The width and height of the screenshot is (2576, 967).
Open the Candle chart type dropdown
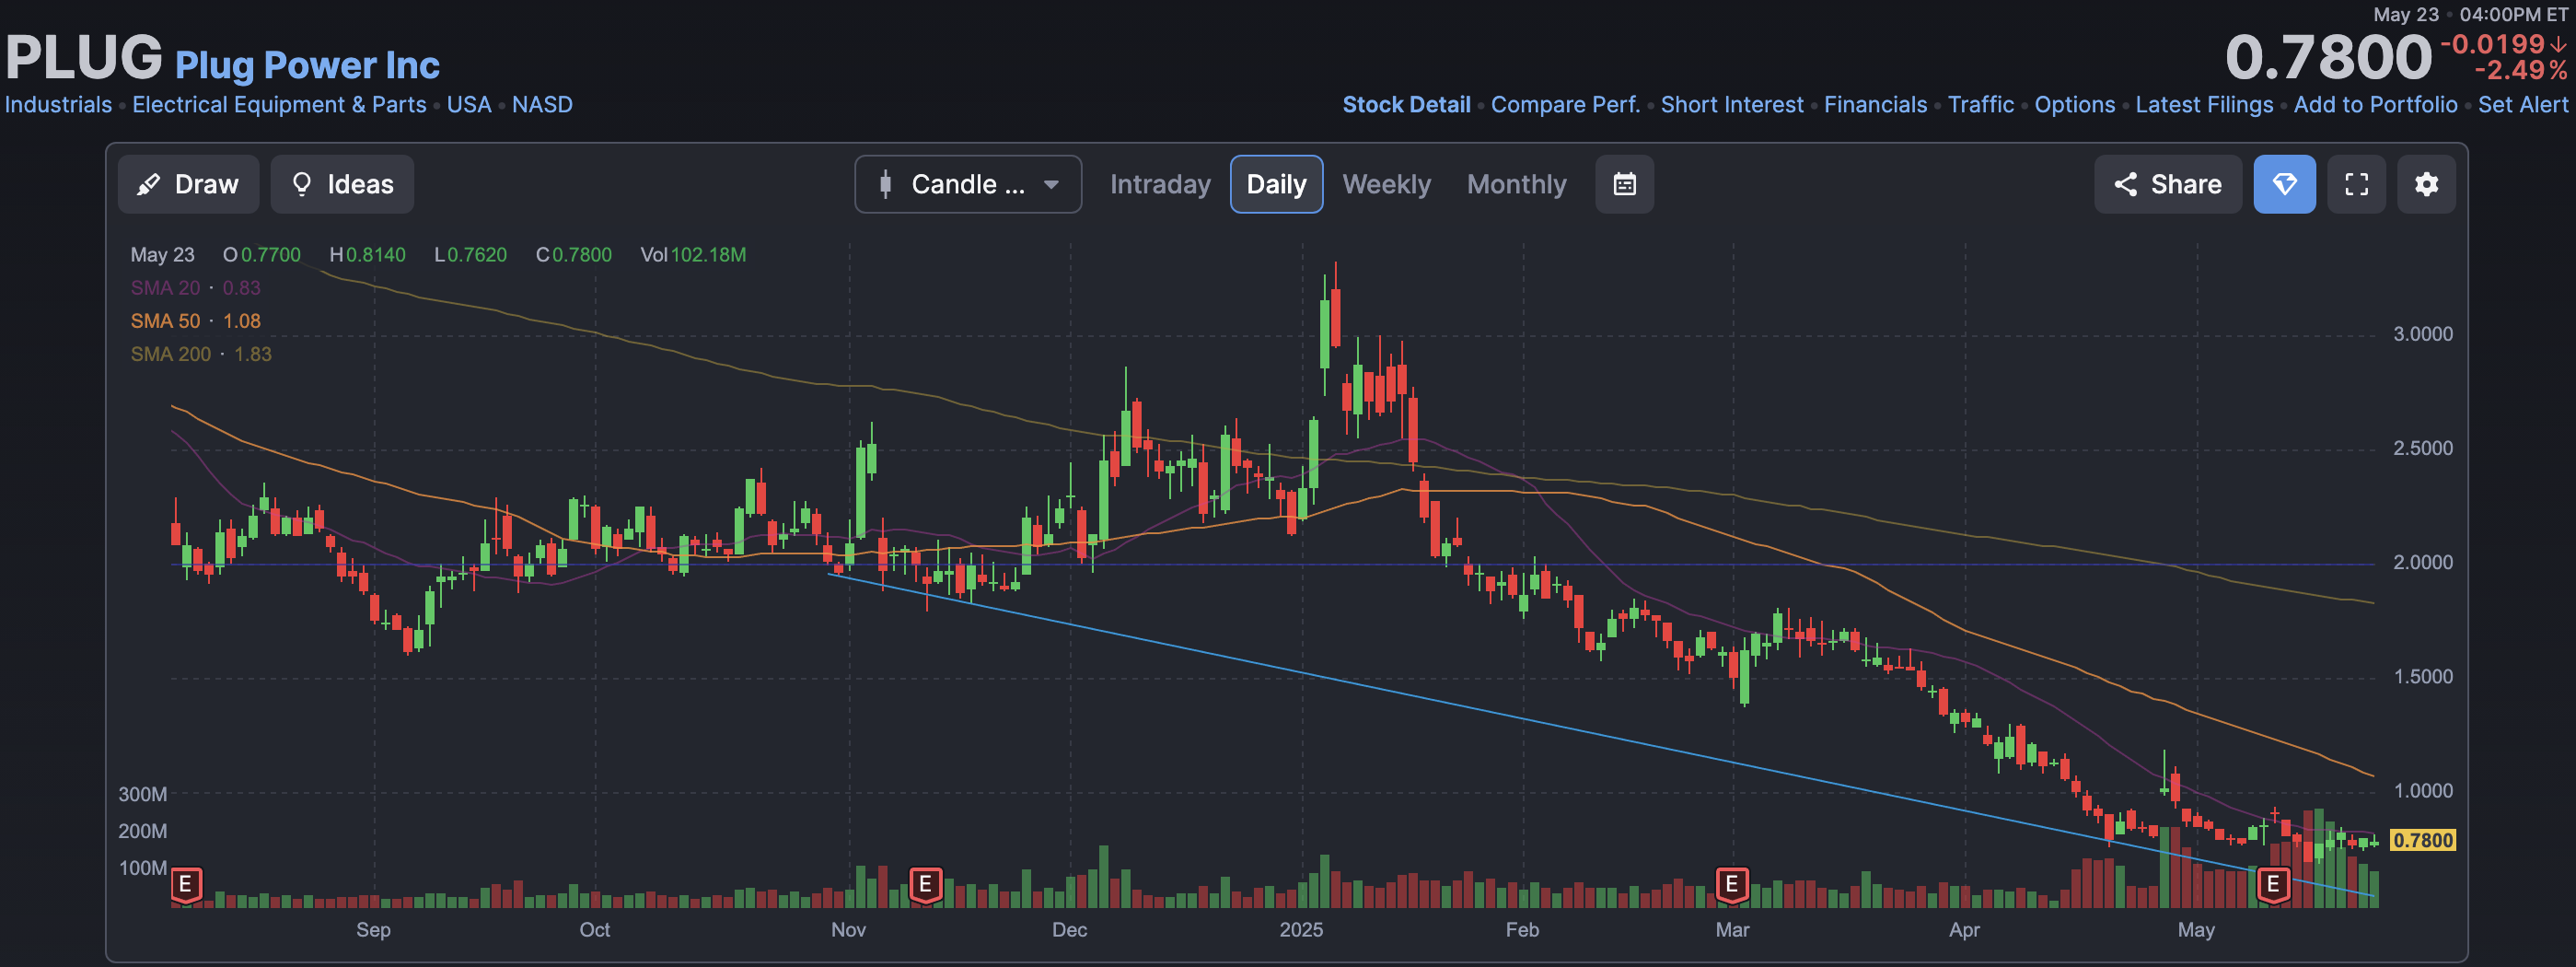point(968,184)
